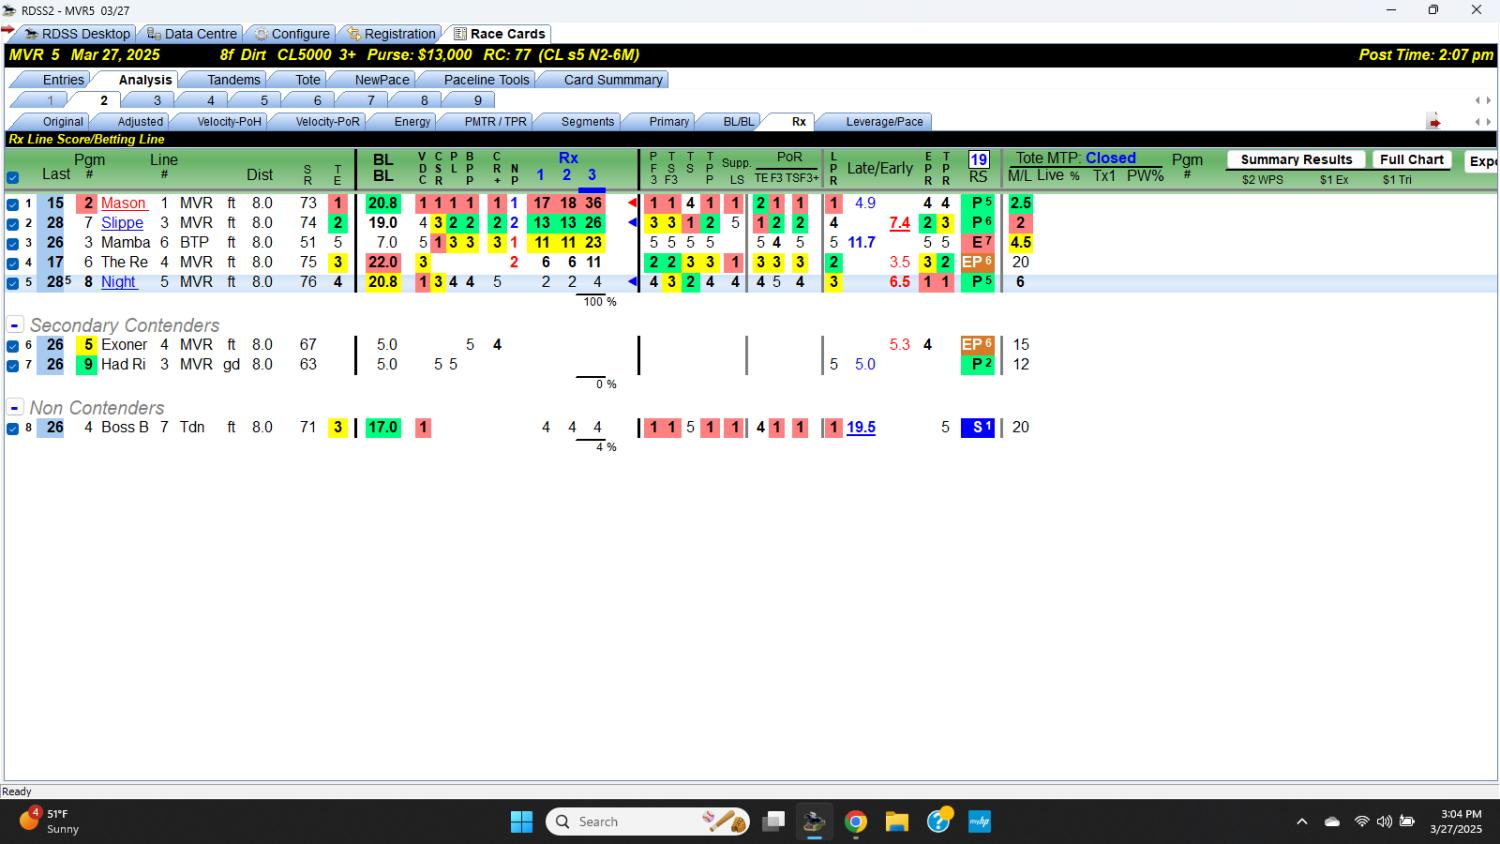1500x844 pixels.
Task: Switch to the Velocity-PoH view tab
Action: 229,122
